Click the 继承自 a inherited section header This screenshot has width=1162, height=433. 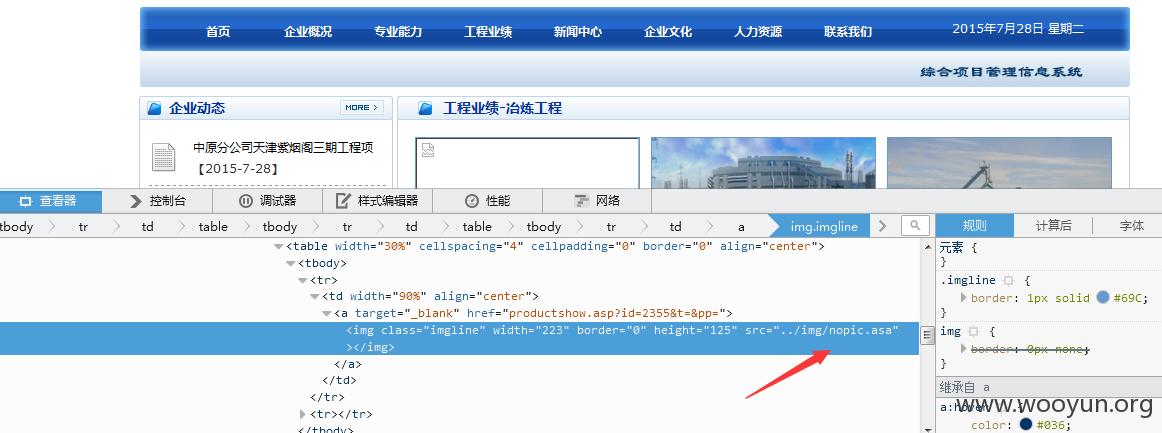click(x=1049, y=387)
